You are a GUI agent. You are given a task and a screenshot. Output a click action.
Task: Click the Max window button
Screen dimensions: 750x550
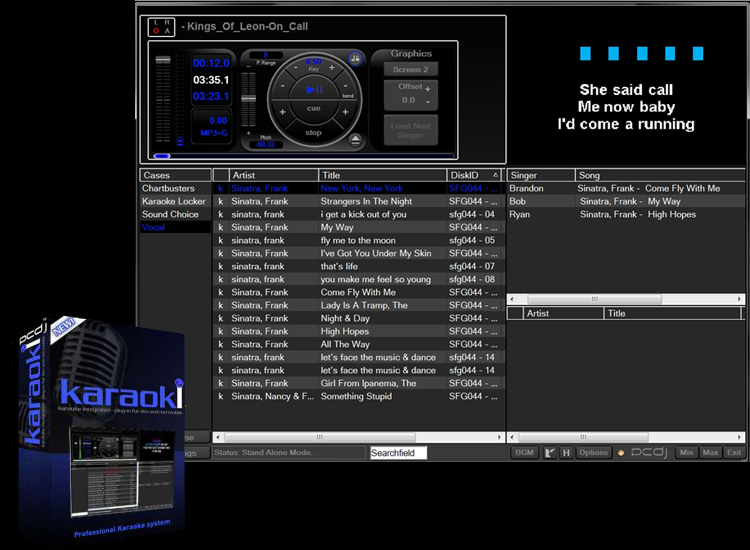pos(710,452)
